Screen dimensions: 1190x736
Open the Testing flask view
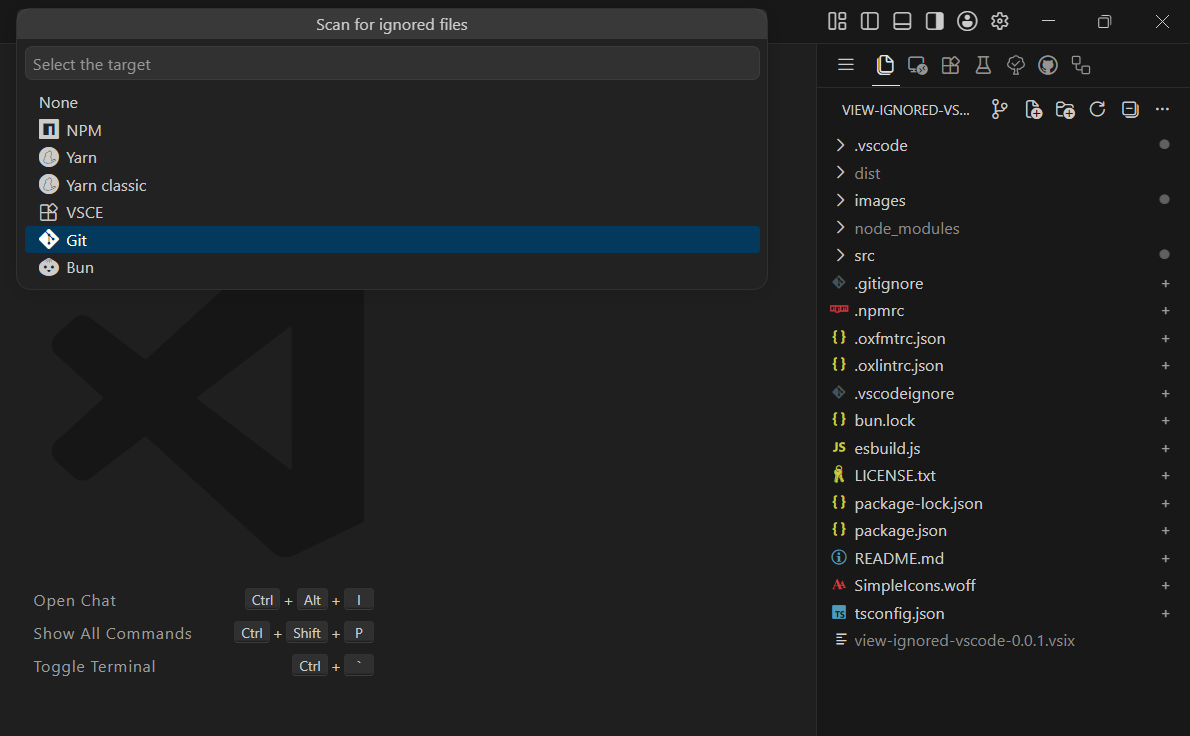click(x=983, y=65)
